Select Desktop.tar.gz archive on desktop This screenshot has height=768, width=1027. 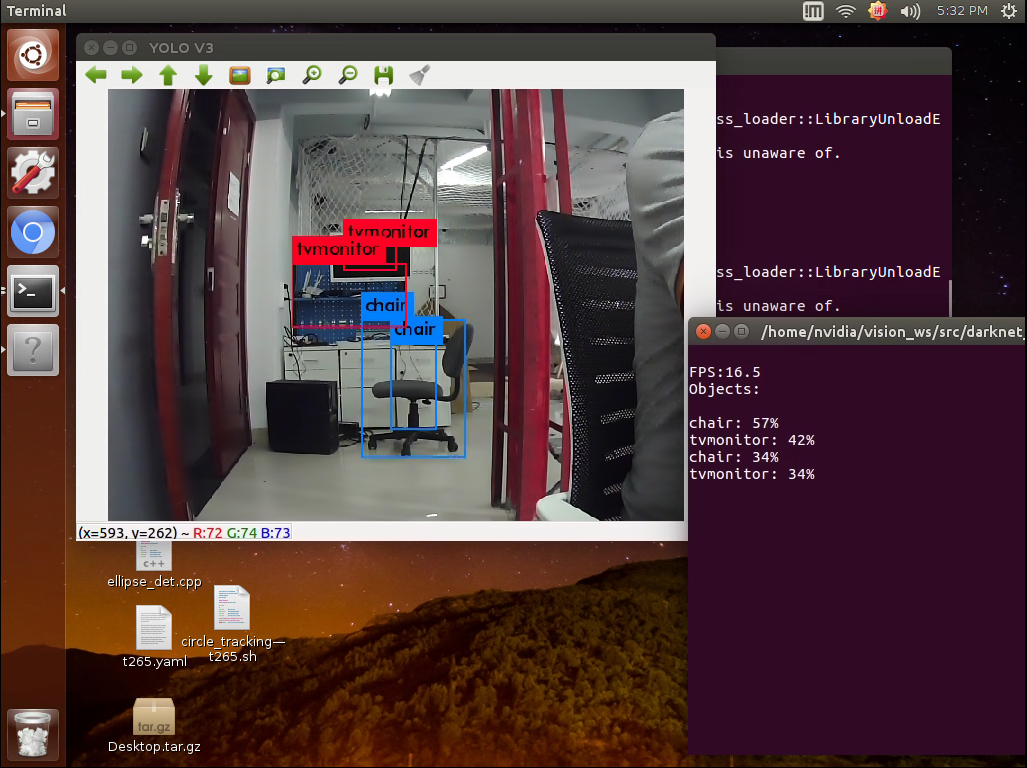pyautogui.click(x=154, y=725)
